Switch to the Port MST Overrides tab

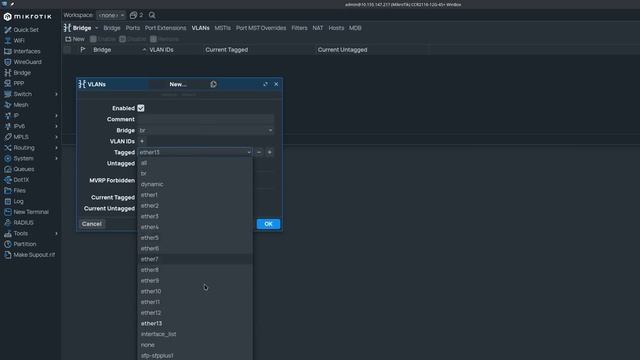[261, 28]
